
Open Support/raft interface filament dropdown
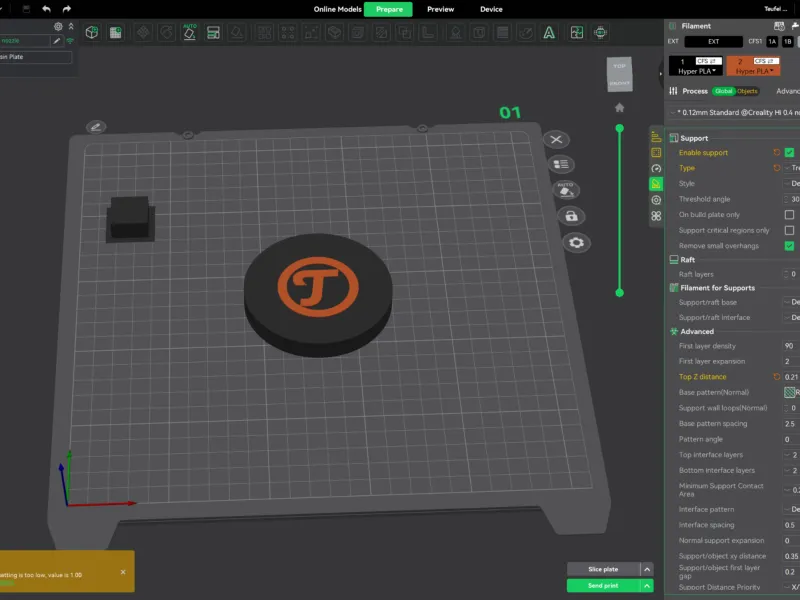pos(792,317)
